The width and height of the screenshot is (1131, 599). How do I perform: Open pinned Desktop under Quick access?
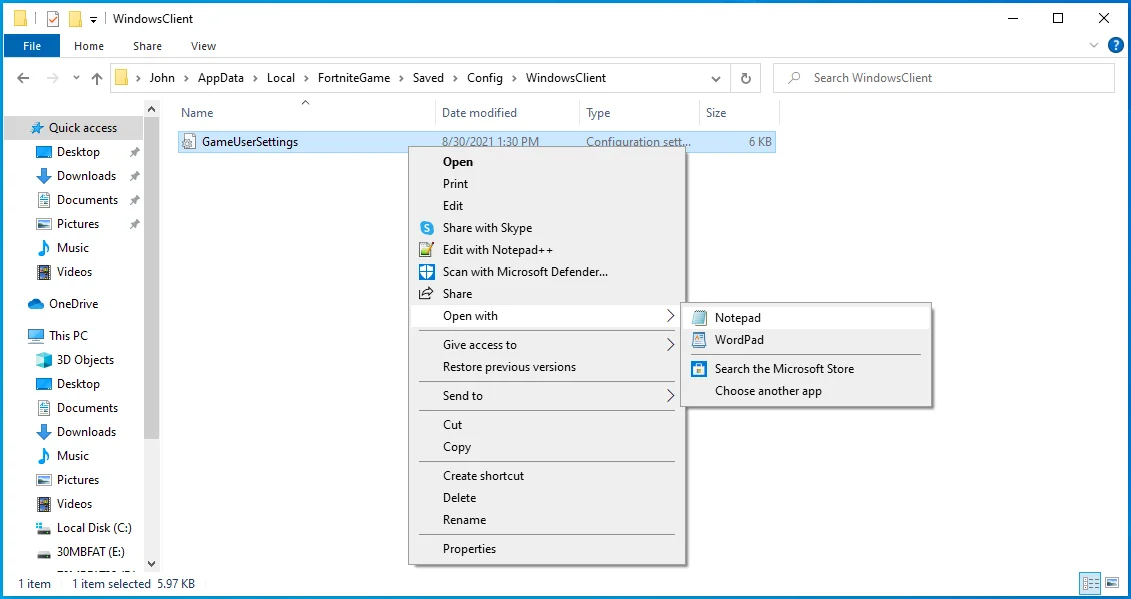79,152
